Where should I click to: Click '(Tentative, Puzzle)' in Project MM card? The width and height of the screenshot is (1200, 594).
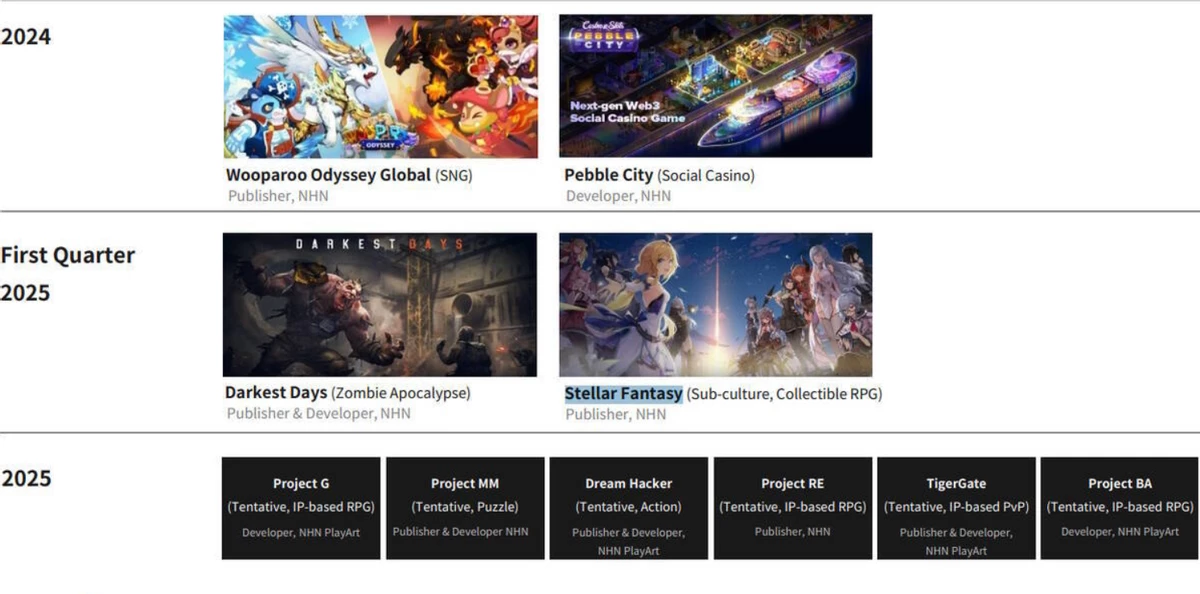point(465,507)
